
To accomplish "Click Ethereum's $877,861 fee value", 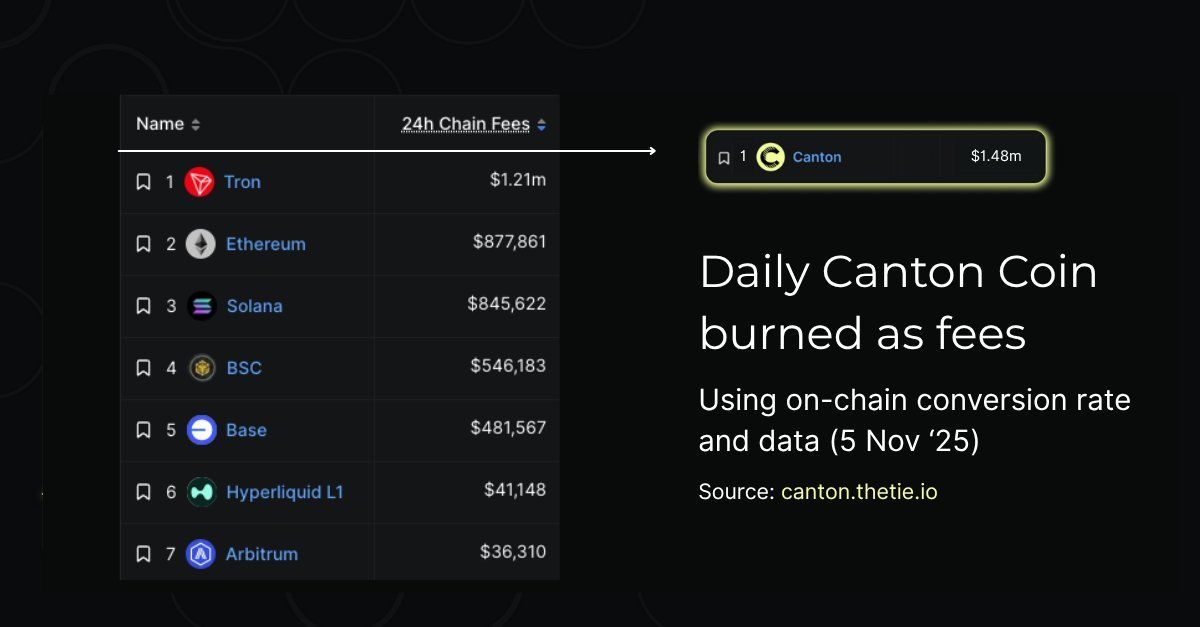I will (x=509, y=243).
